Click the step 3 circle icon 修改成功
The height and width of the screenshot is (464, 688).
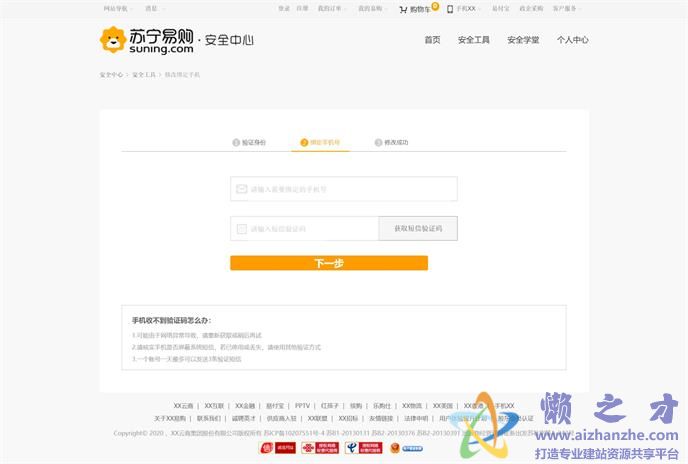379,143
